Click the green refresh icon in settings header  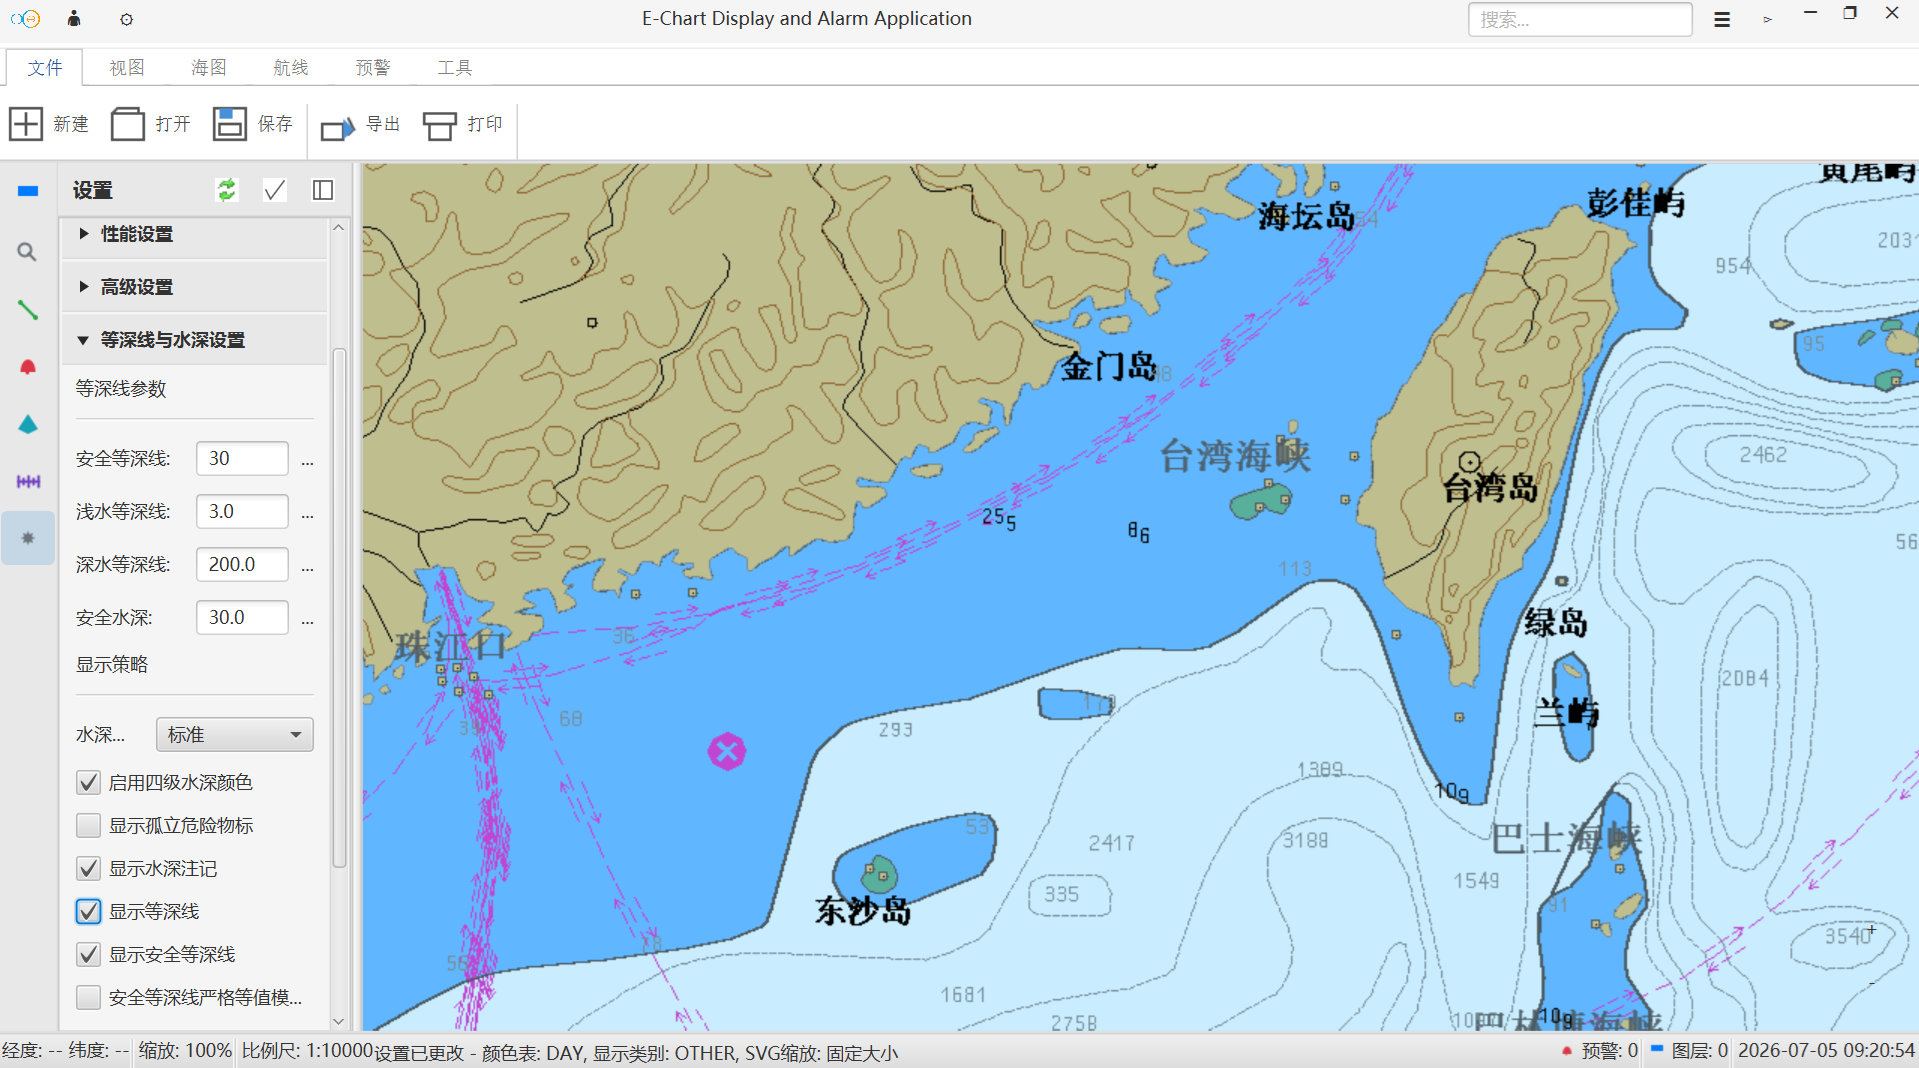(x=227, y=190)
